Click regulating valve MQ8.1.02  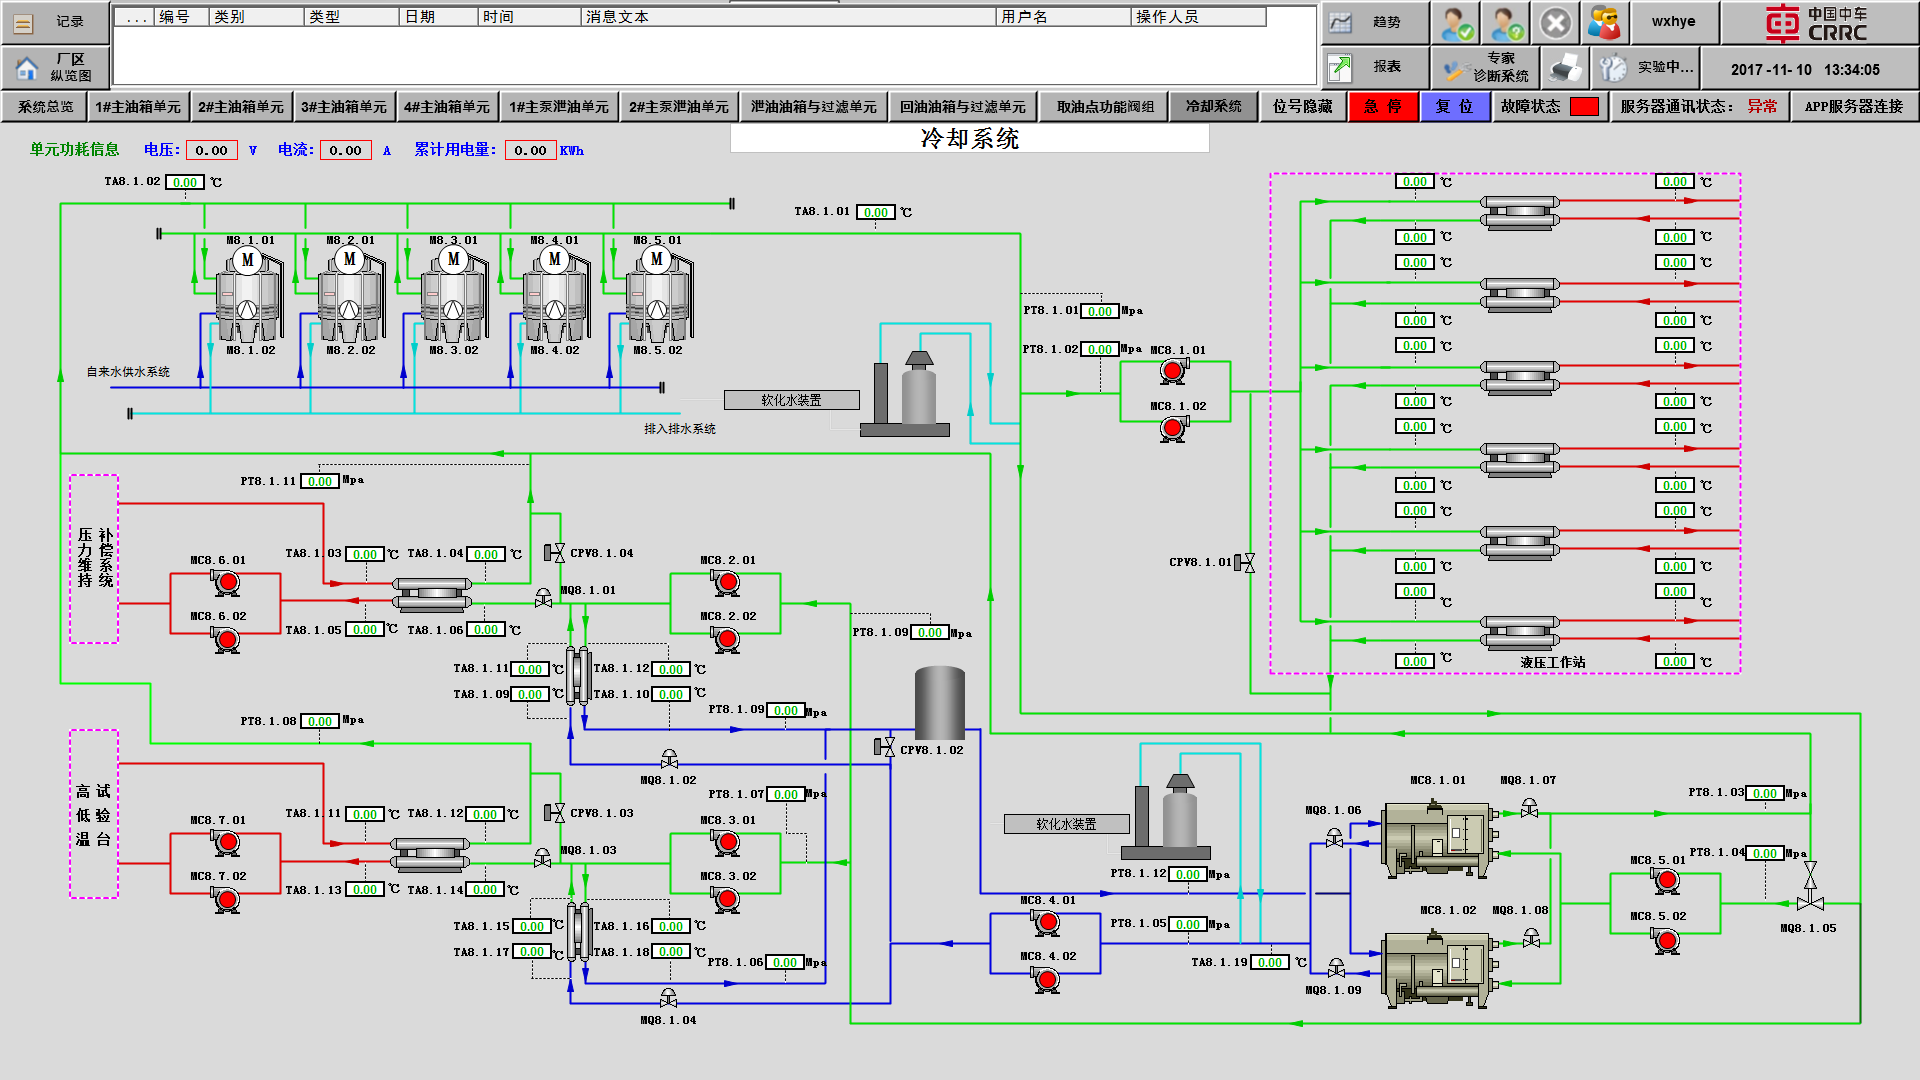click(669, 759)
